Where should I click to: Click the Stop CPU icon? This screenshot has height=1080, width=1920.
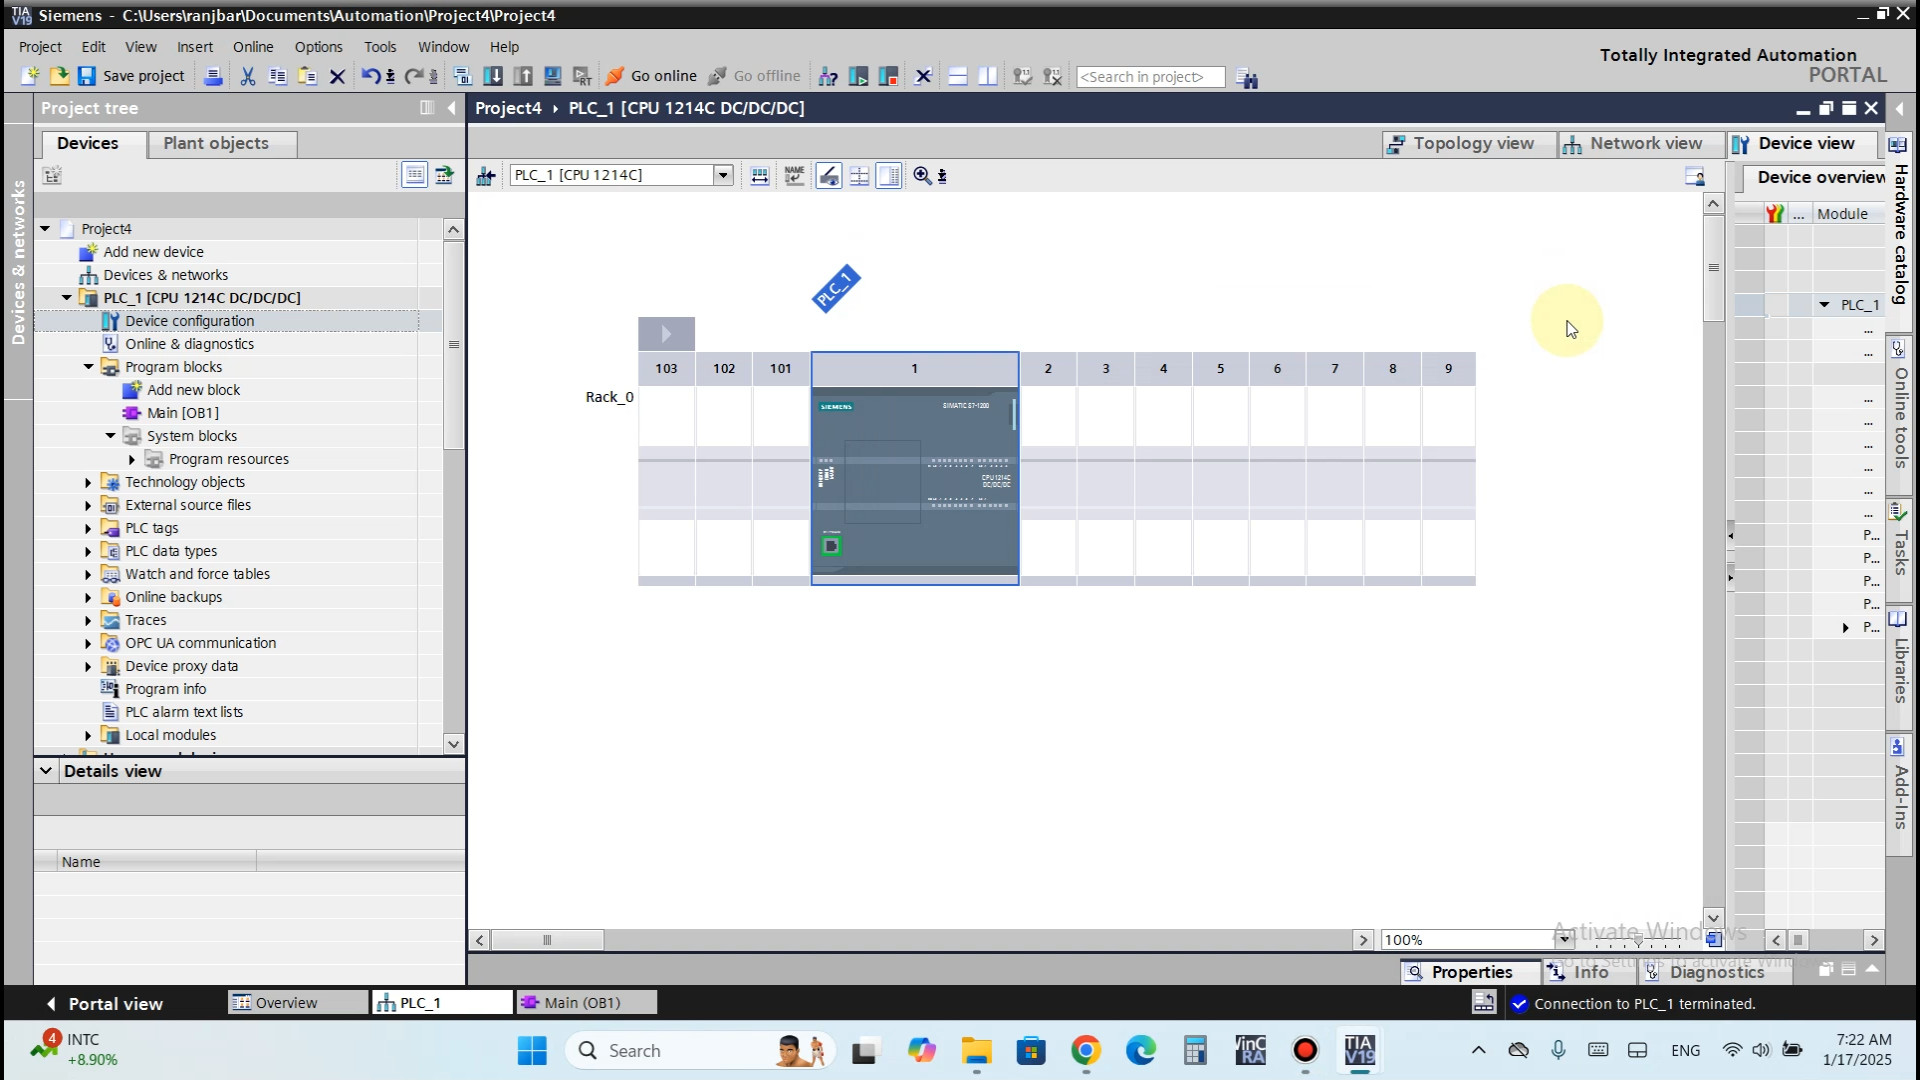[x=888, y=76]
